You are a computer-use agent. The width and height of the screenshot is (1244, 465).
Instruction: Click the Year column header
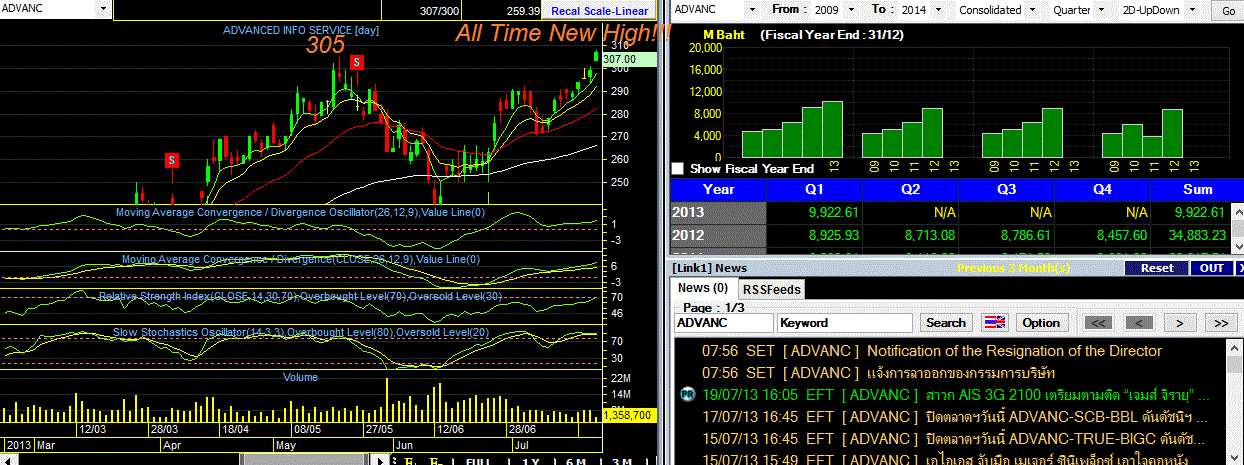718,189
